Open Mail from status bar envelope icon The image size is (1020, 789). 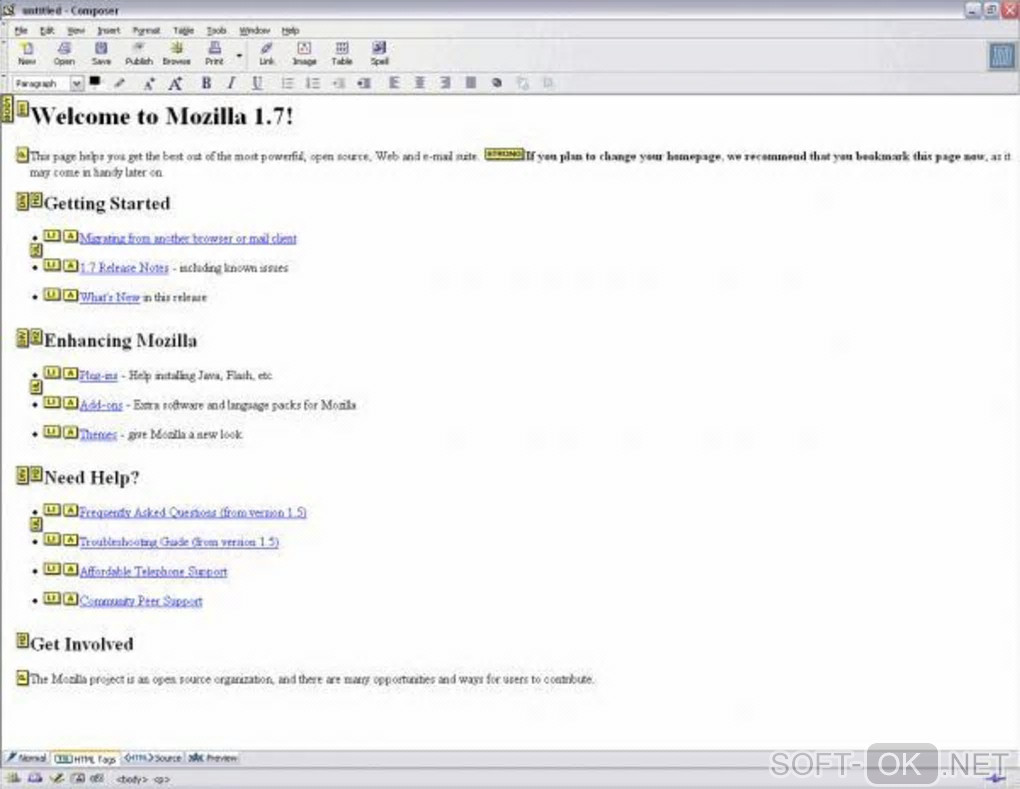click(35, 779)
